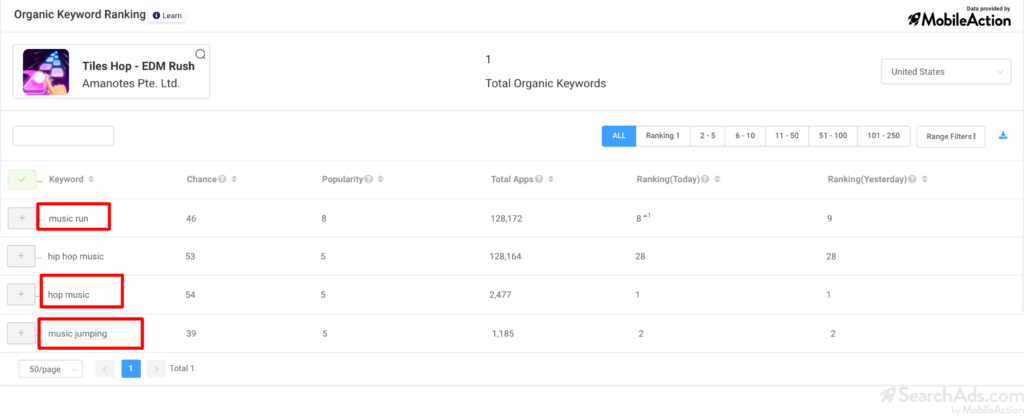Click the Chance column help icon

point(222,179)
